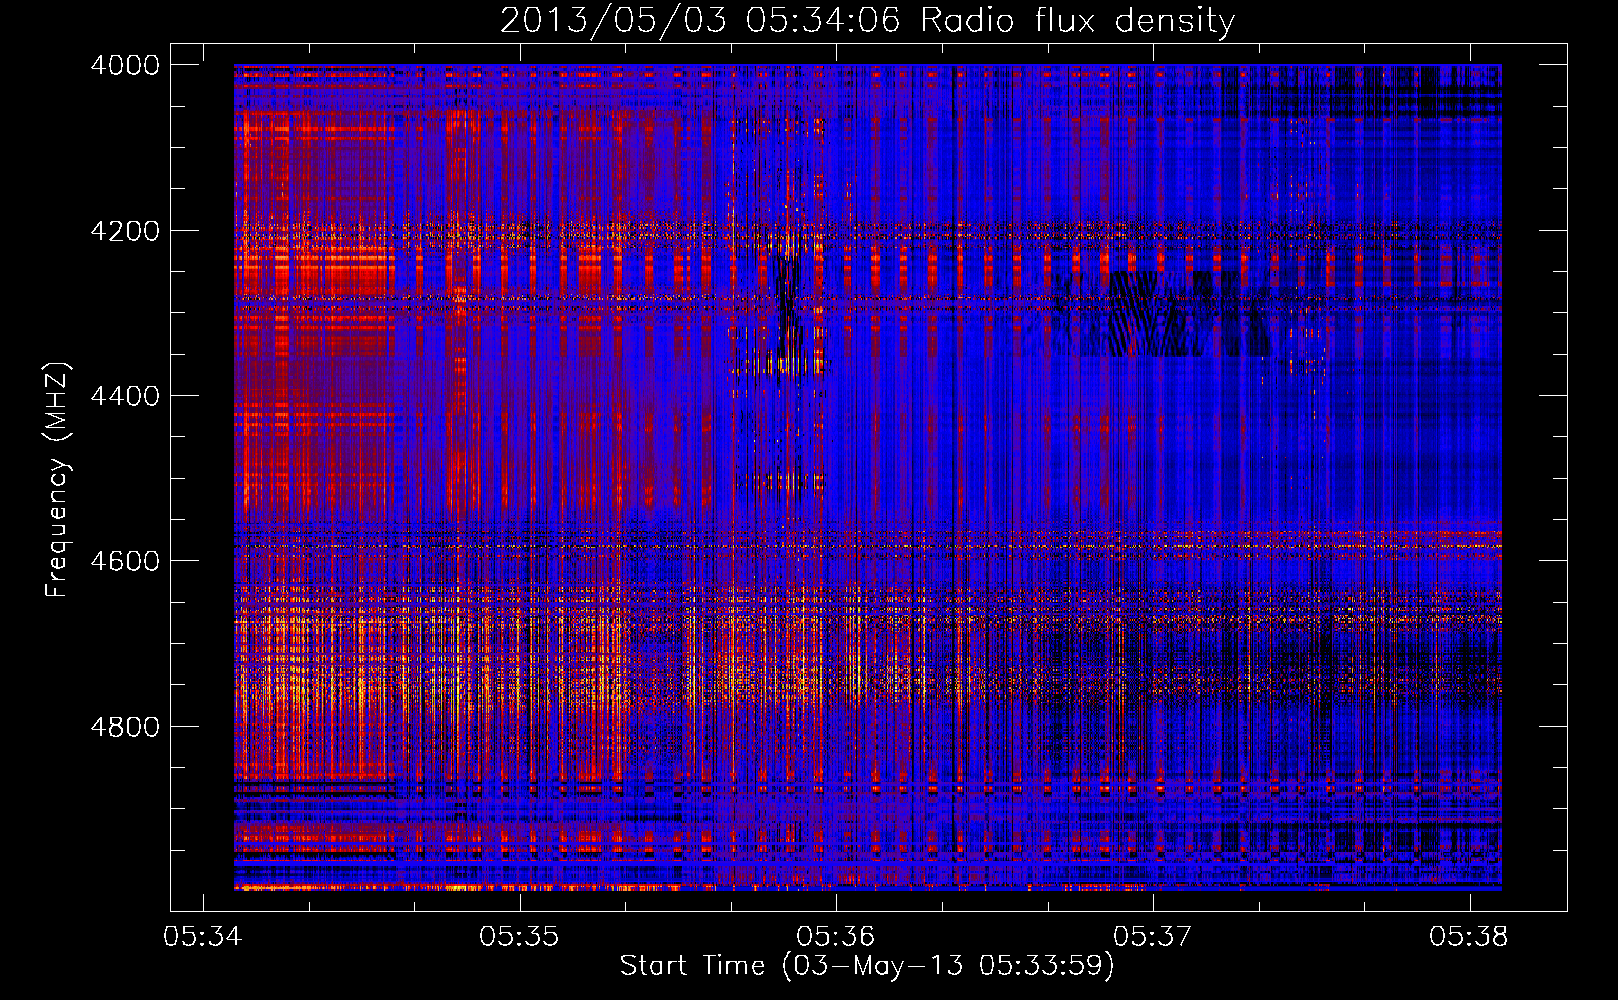Select the 4600 frequency tick label
This screenshot has width=1618, height=1000.
[125, 561]
